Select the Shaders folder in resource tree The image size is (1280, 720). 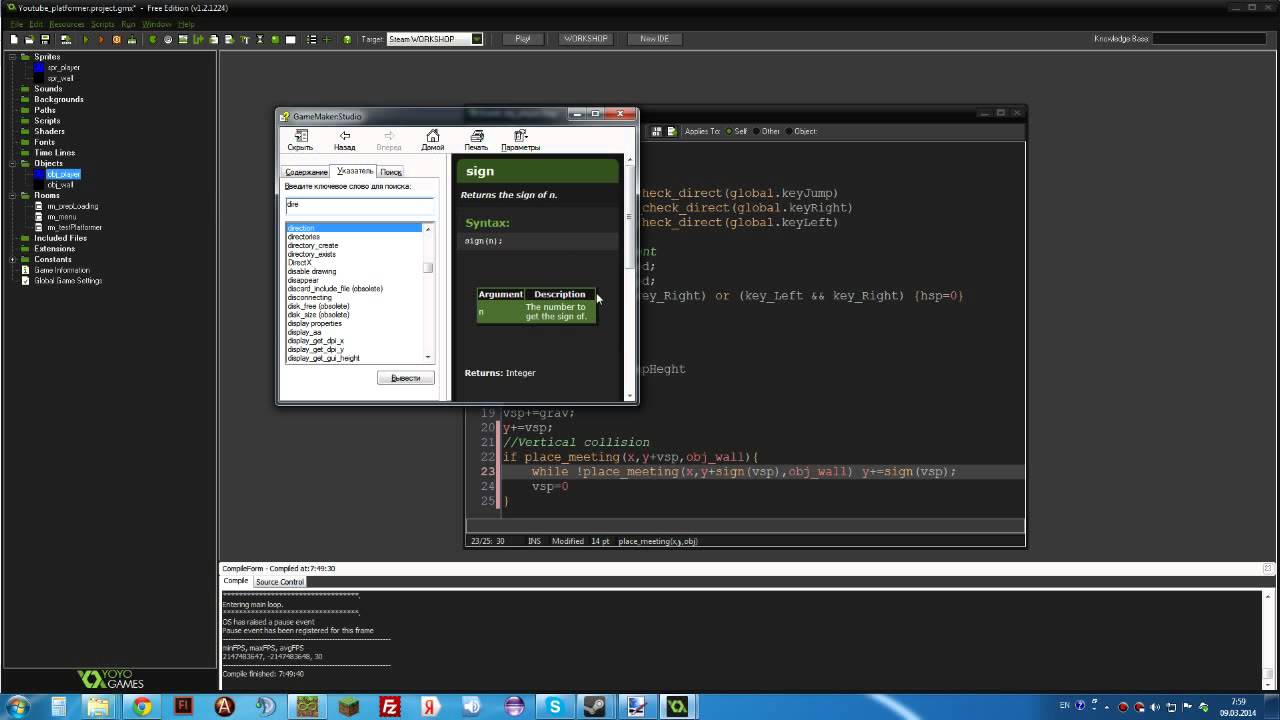pyautogui.click(x=49, y=131)
